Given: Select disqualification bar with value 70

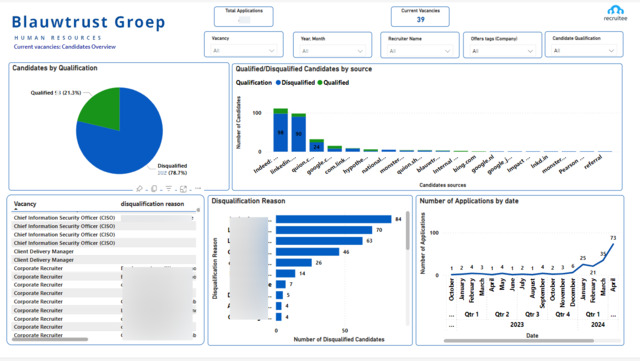Looking at the screenshot, I should tap(324, 230).
